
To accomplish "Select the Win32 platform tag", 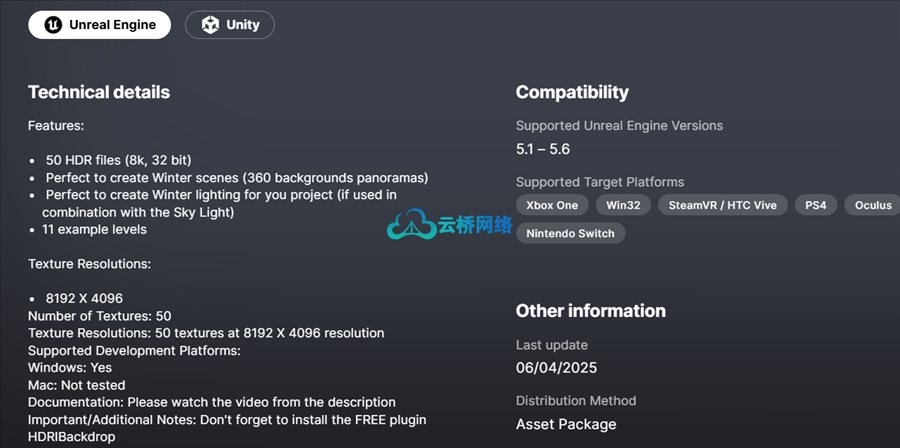I will pos(623,205).
